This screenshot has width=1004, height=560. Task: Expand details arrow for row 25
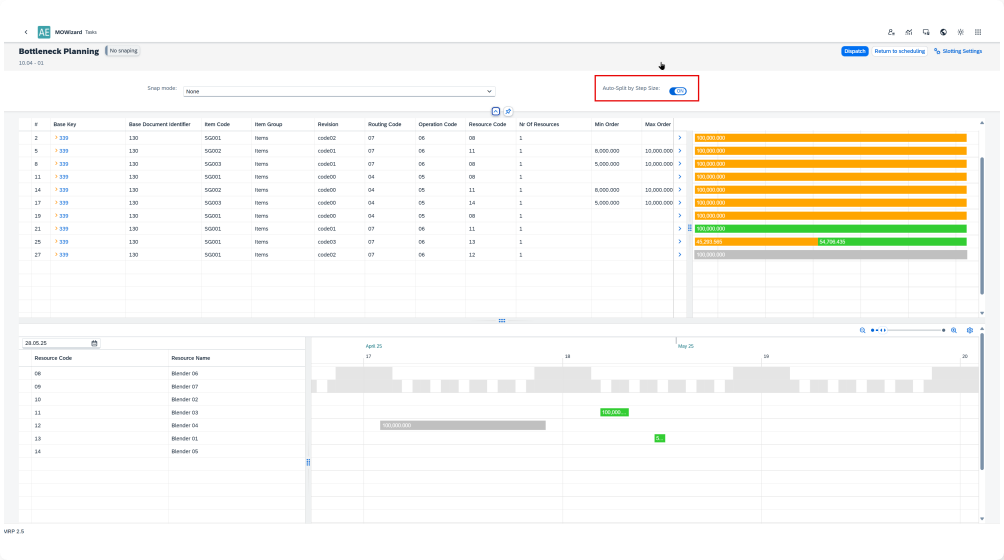click(x=680, y=242)
